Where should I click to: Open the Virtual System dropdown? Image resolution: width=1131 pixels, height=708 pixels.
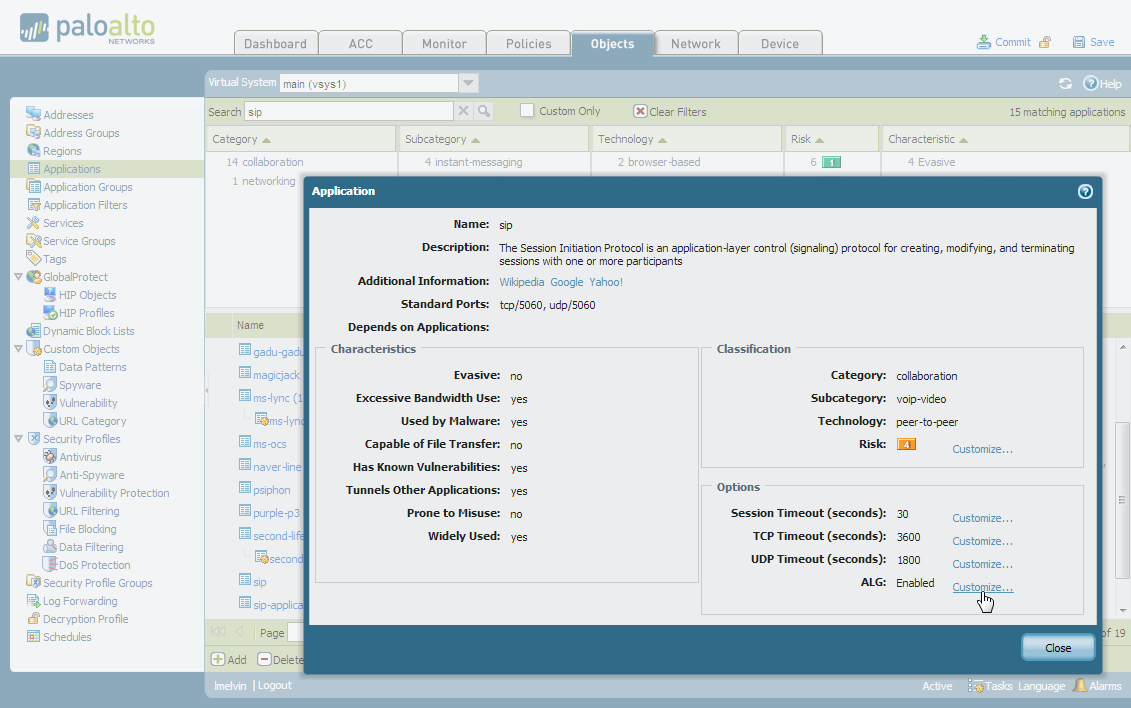tap(468, 84)
